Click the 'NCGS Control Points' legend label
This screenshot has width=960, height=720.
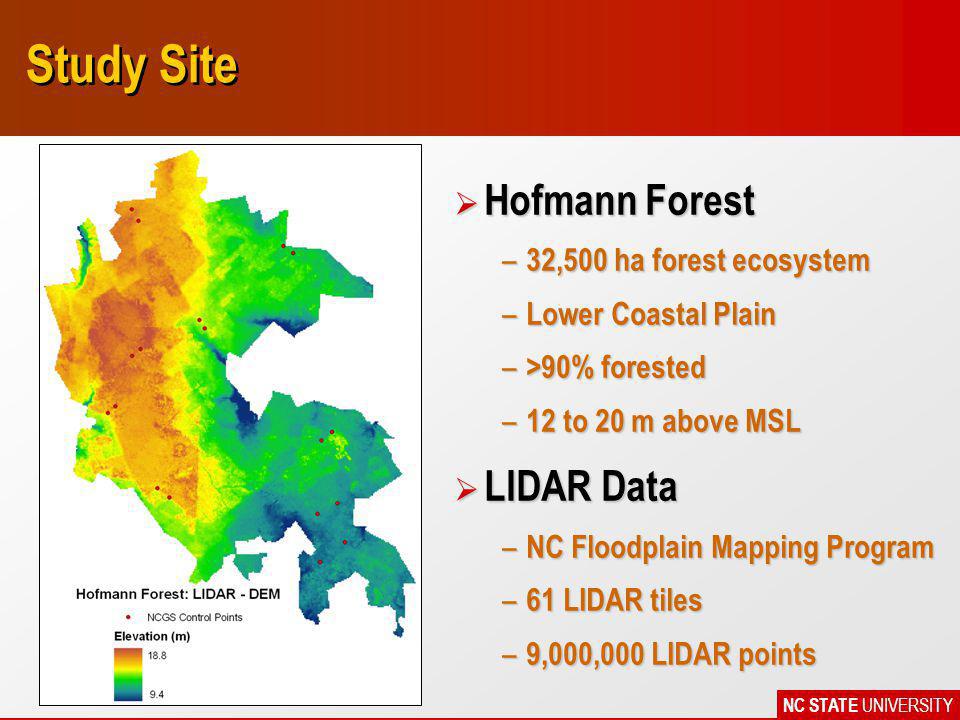coord(195,617)
